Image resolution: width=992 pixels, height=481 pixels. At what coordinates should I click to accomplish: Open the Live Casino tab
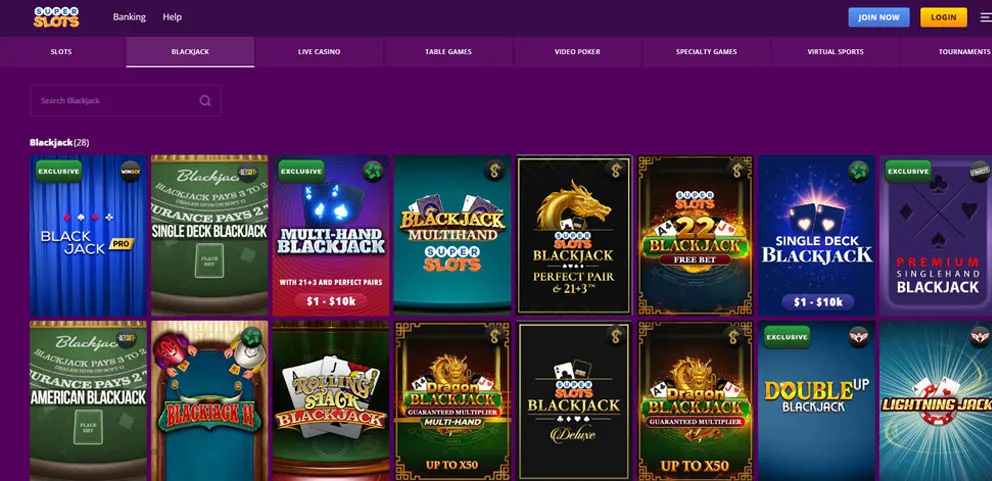coord(319,52)
